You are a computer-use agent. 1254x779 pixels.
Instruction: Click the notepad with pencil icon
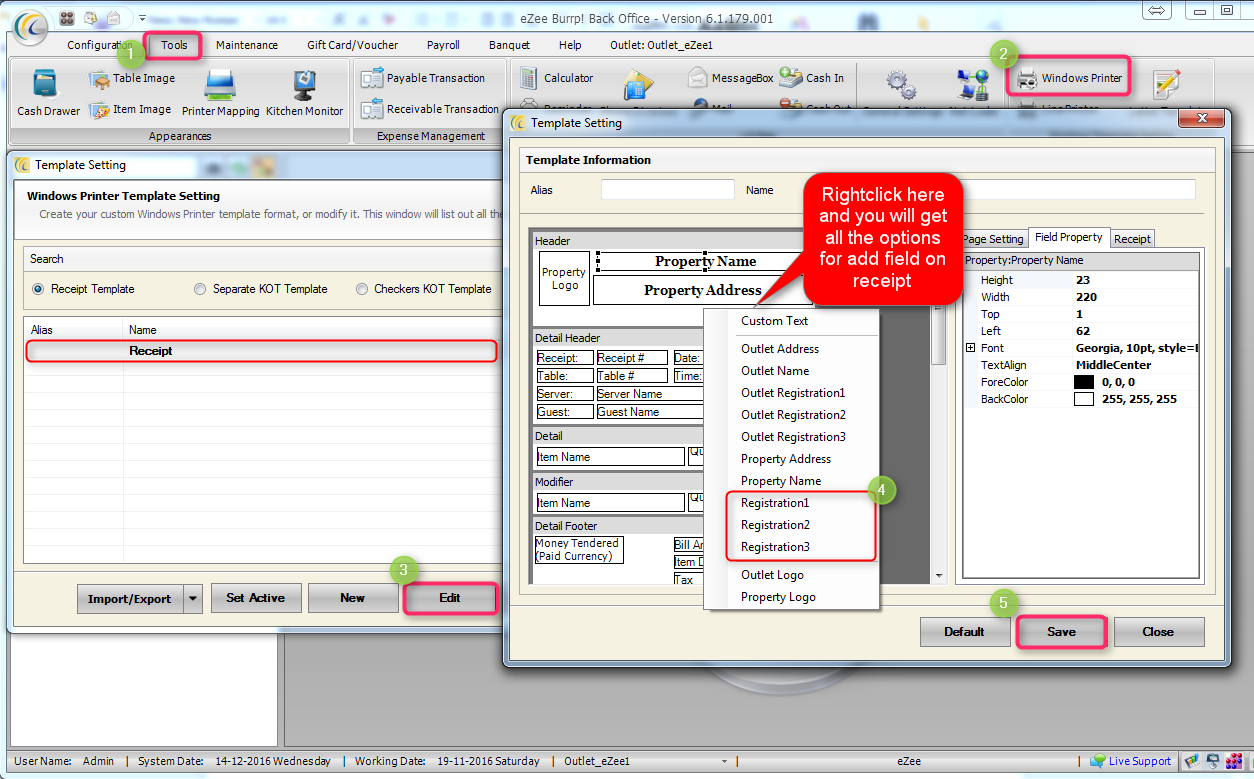point(1167,84)
